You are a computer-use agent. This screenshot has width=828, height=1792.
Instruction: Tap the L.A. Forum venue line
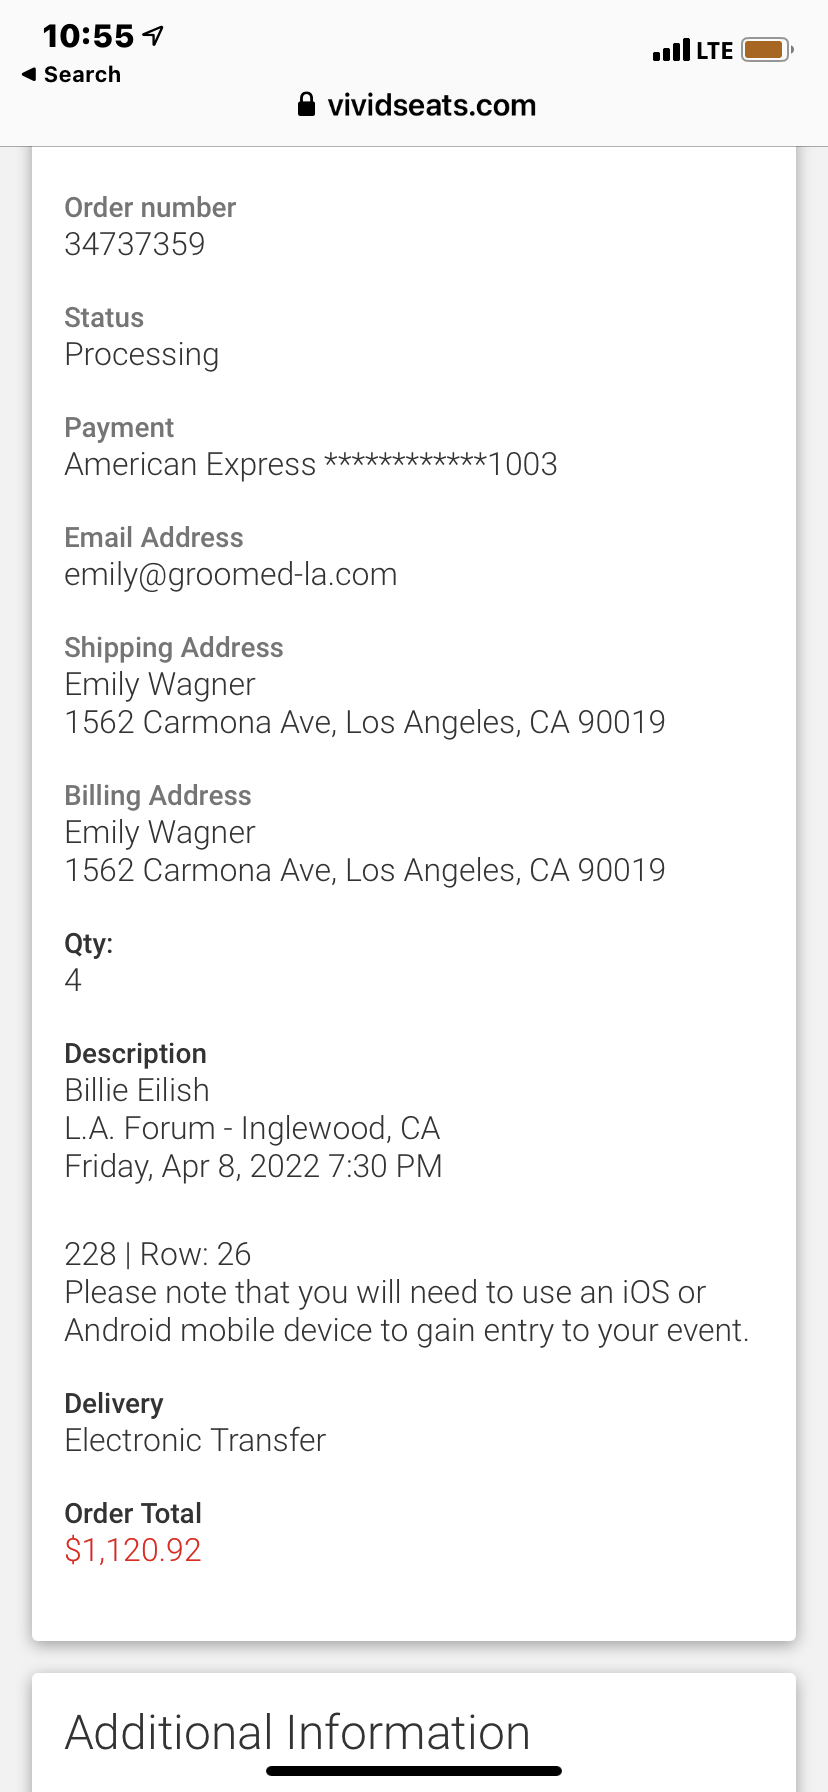coord(252,1128)
